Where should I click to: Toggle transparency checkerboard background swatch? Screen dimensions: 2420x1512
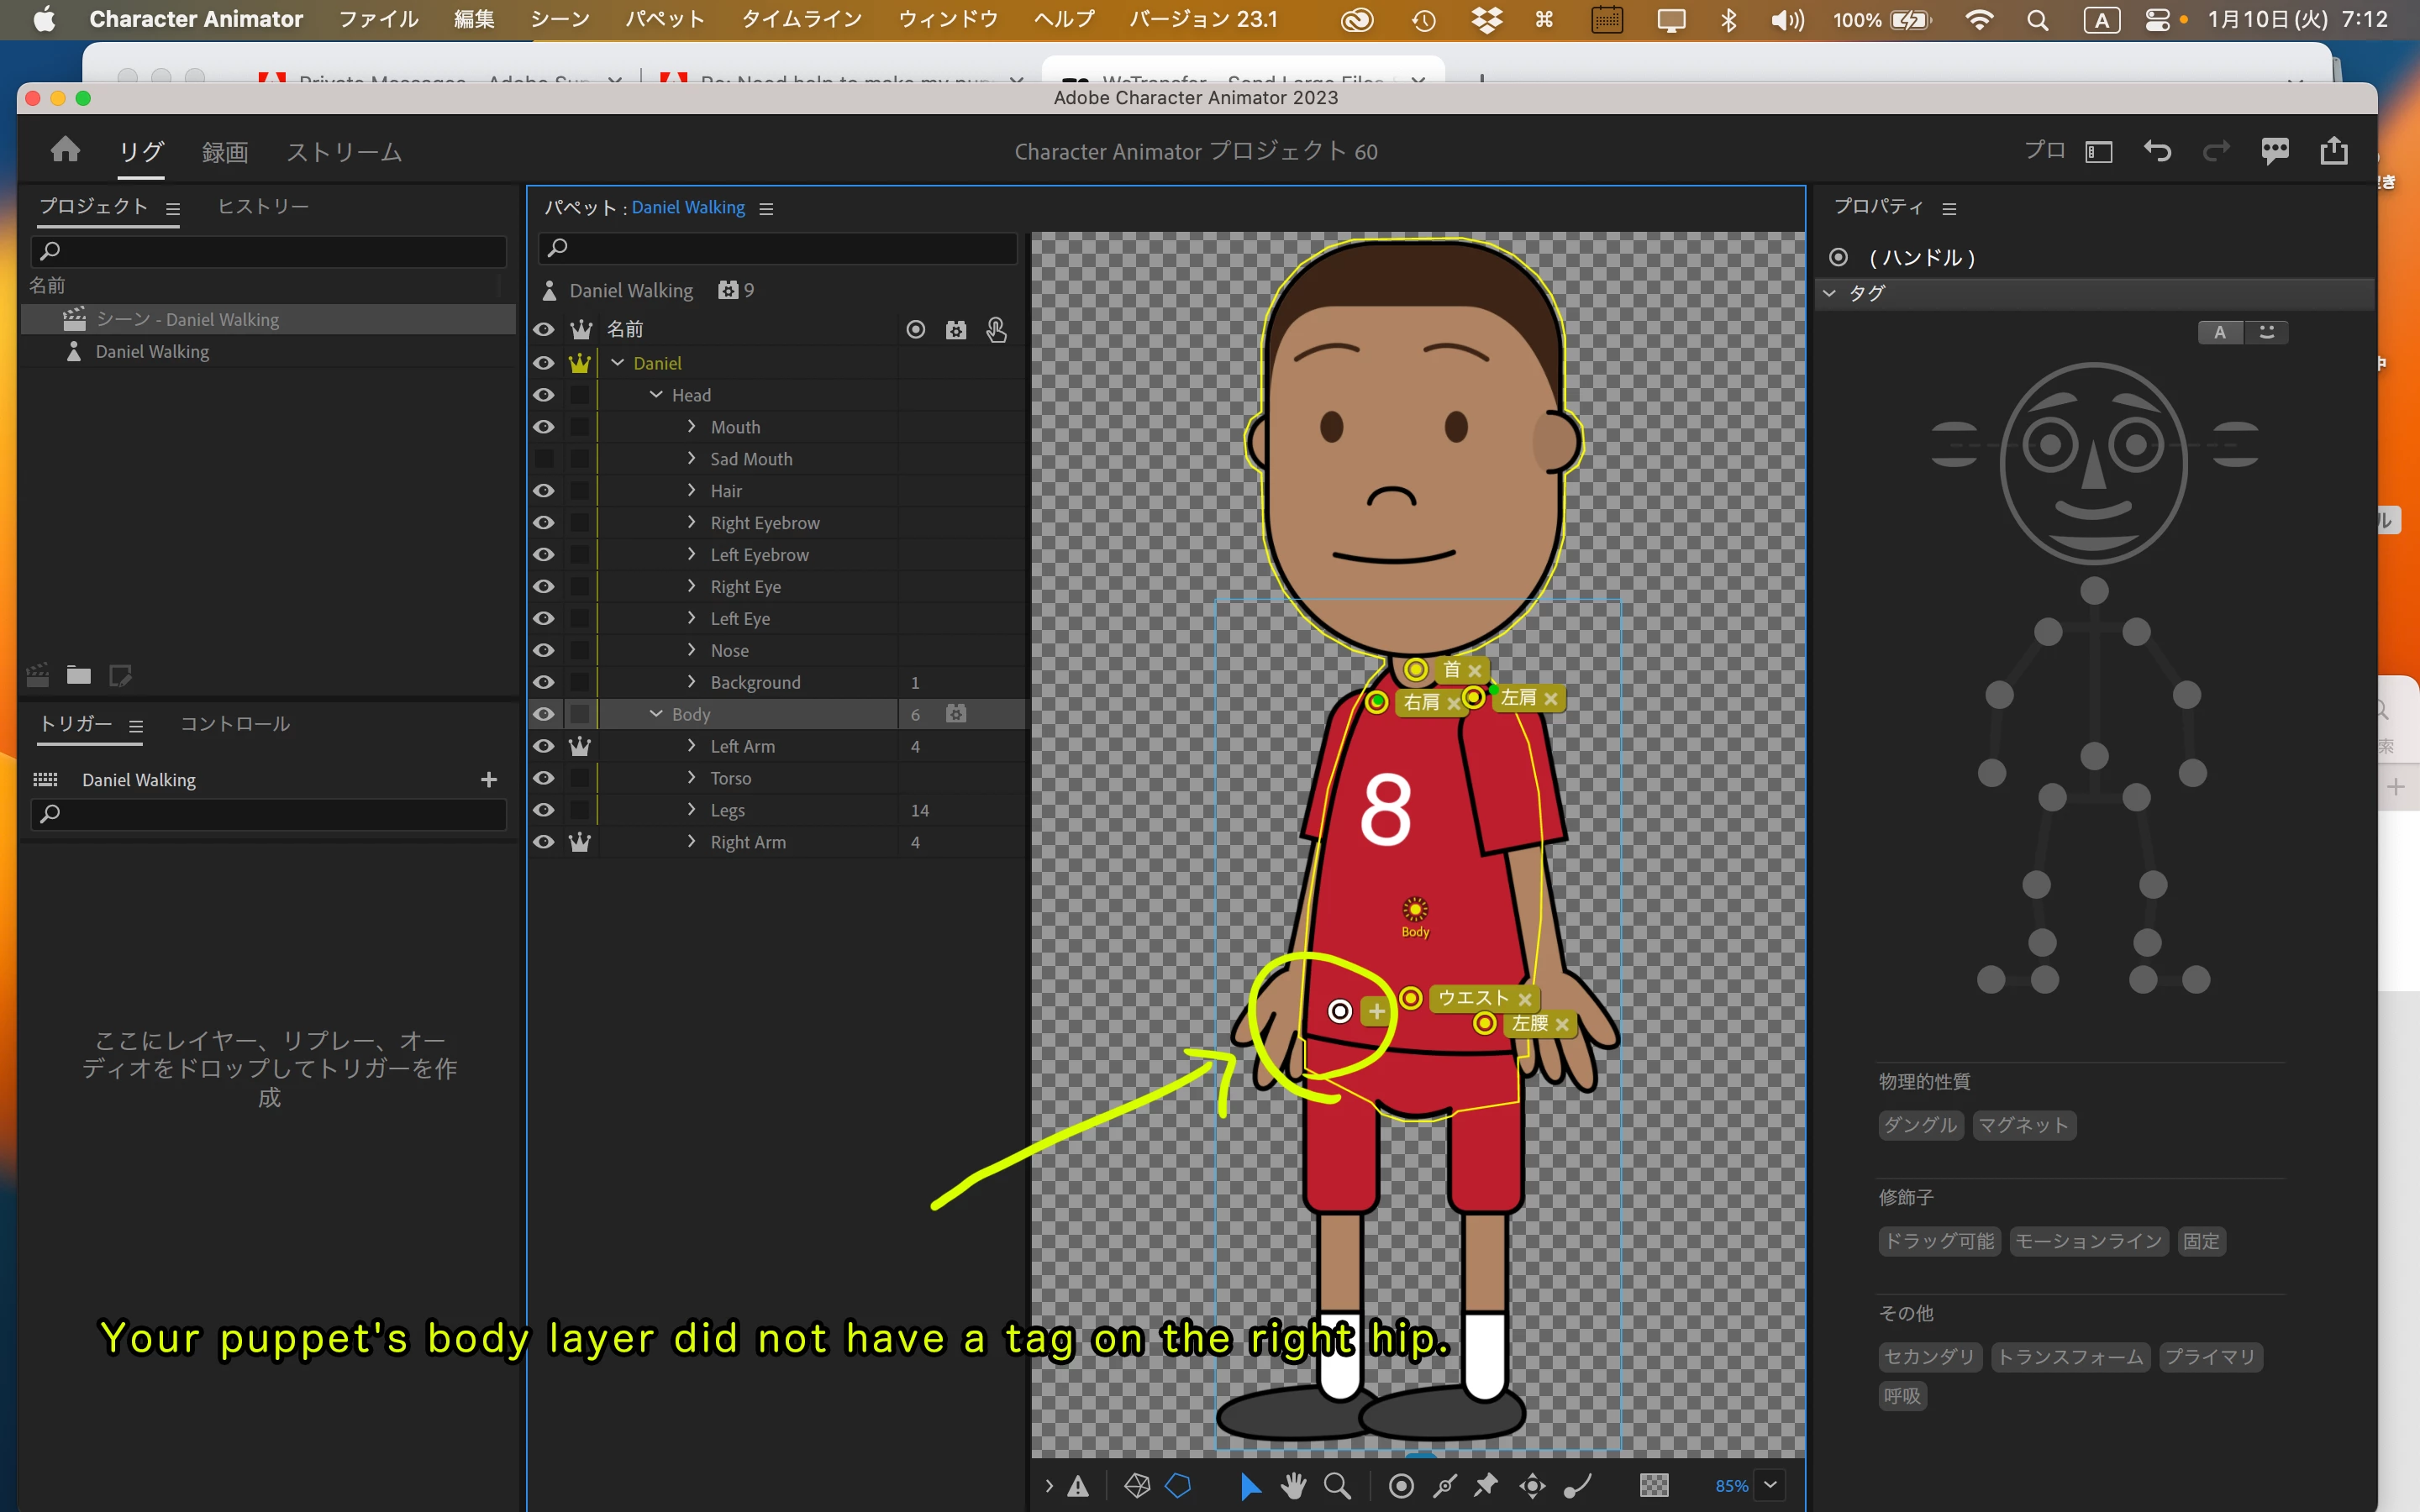click(x=1653, y=1486)
